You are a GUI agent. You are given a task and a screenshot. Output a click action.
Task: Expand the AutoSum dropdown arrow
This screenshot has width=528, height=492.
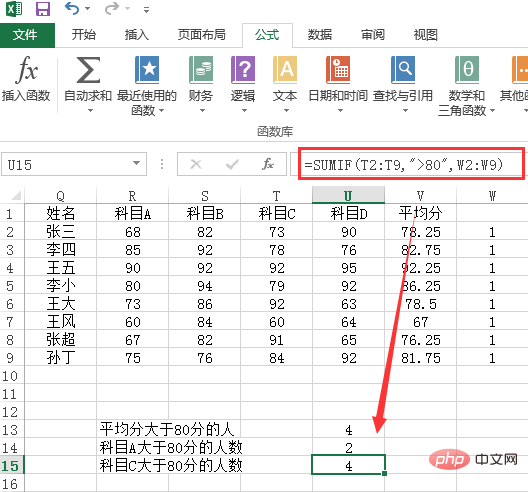(x=90, y=110)
